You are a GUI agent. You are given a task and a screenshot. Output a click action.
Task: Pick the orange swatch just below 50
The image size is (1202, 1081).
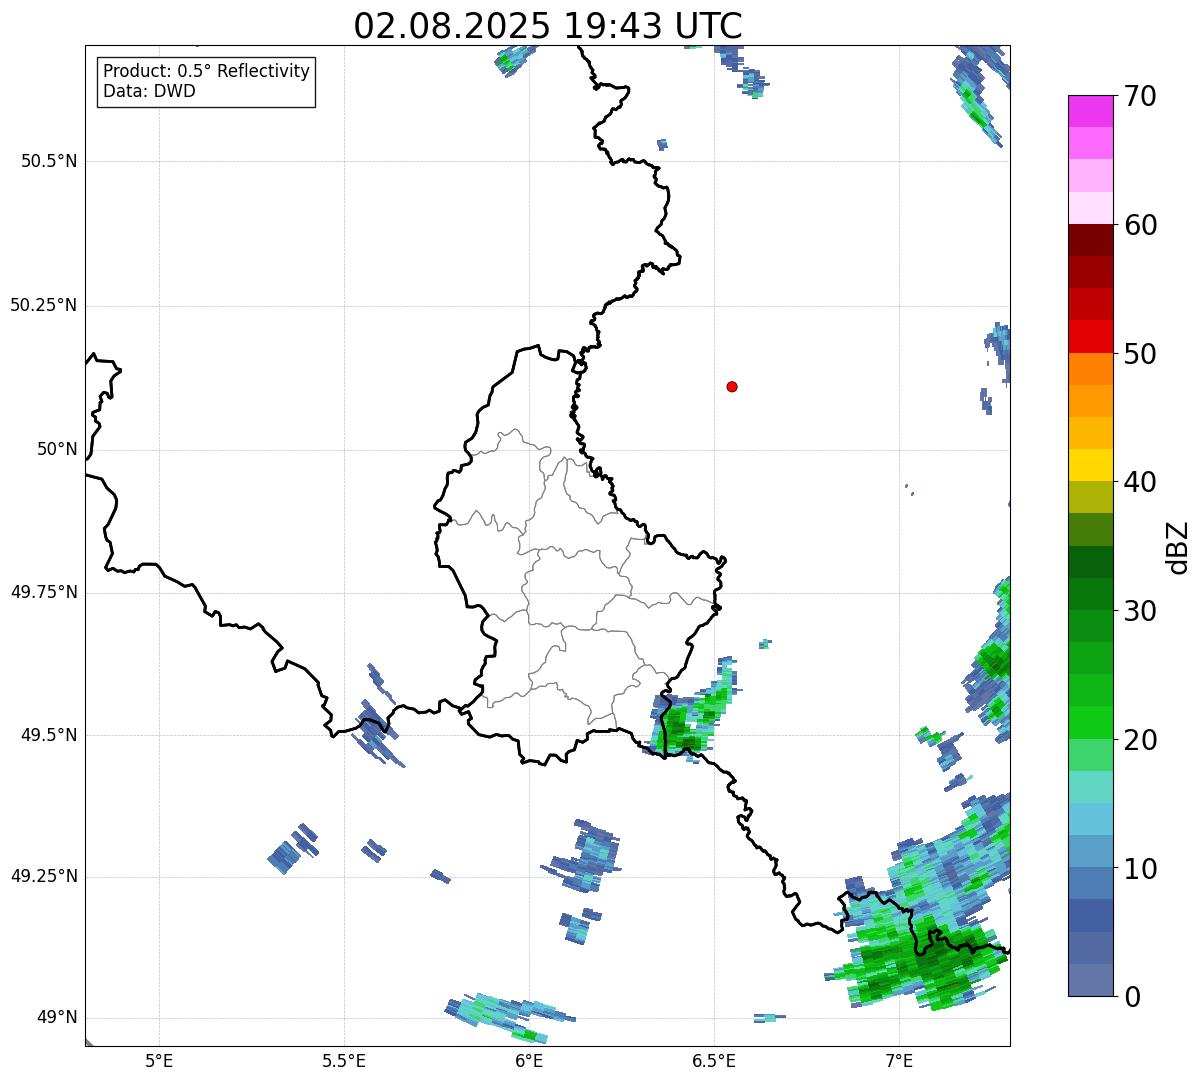1090,369
